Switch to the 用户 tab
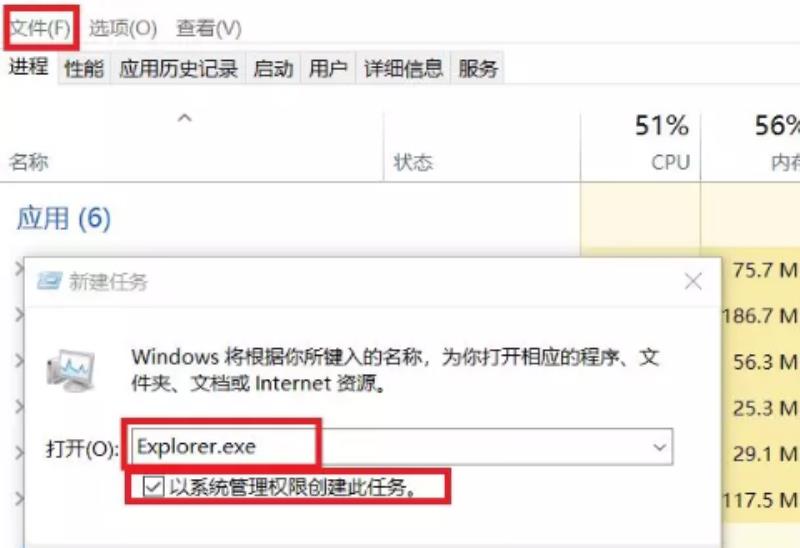 [328, 68]
